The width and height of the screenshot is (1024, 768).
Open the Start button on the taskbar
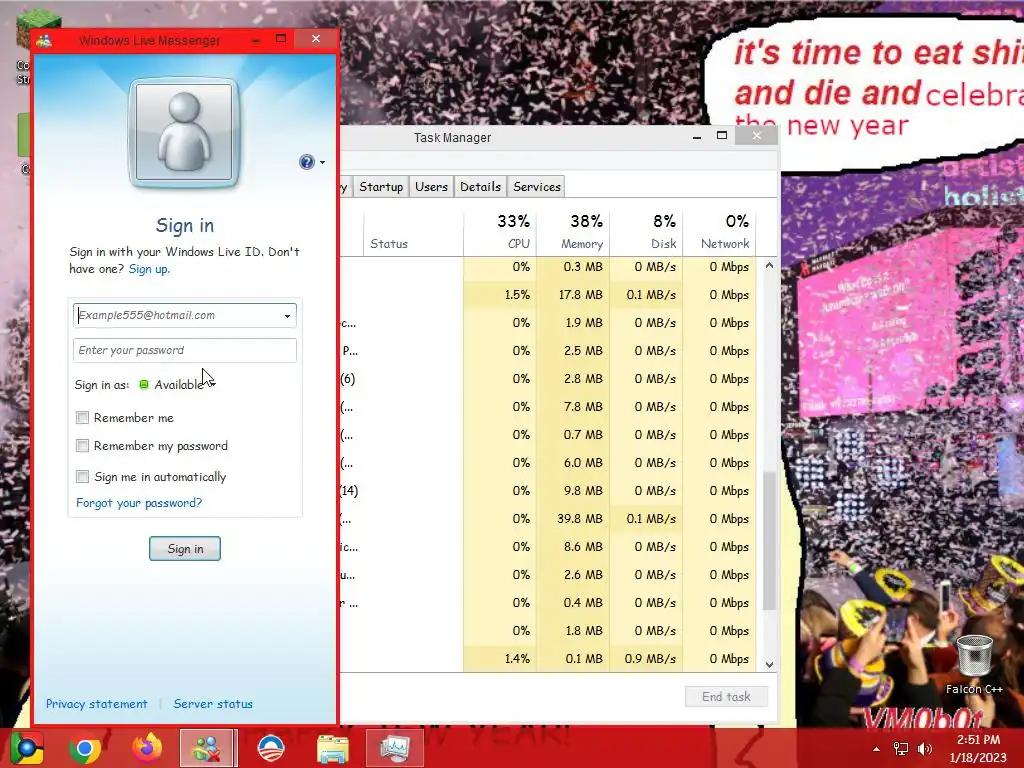click(26, 748)
